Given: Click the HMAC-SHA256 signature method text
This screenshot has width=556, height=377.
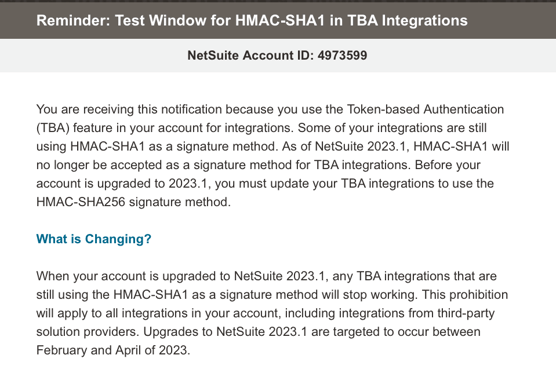Looking at the screenshot, I should pyautogui.click(x=133, y=202).
